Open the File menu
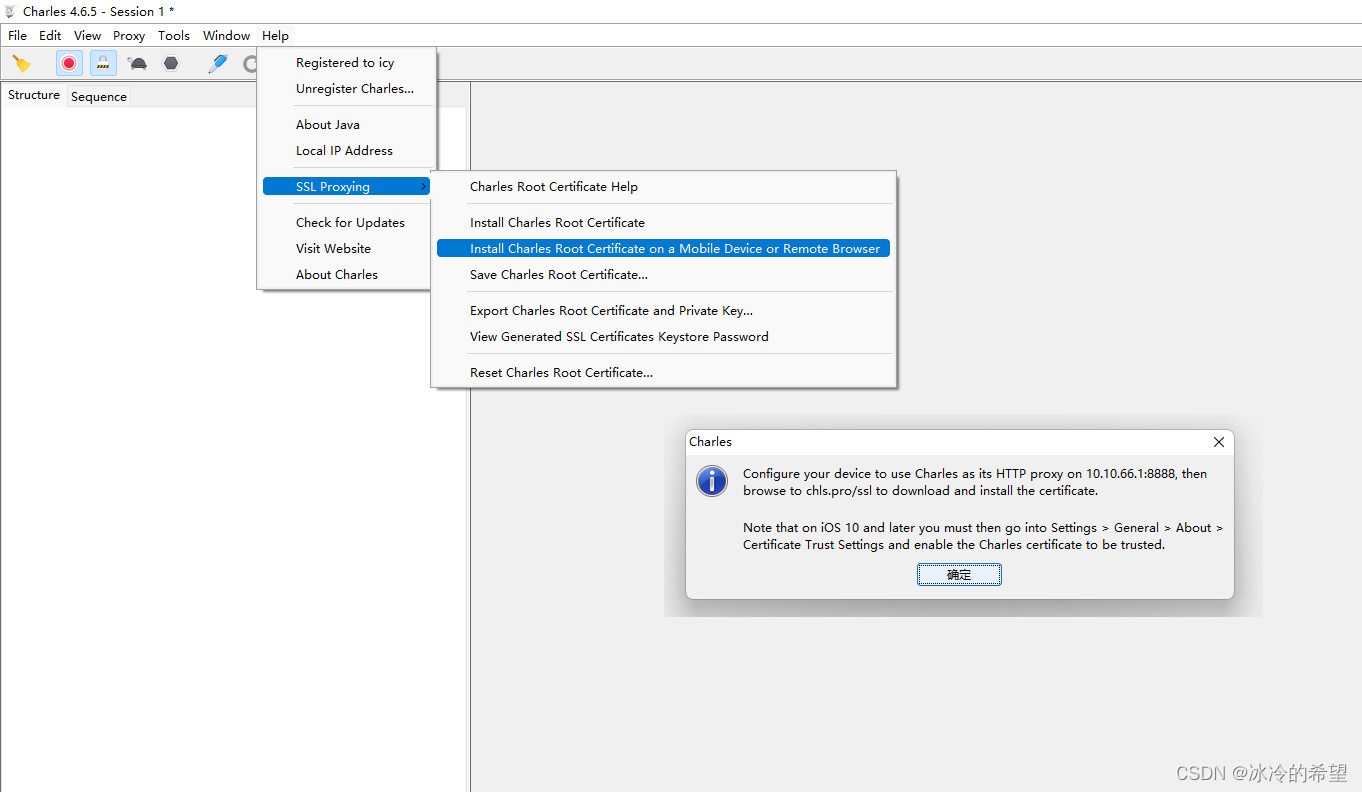The height and width of the screenshot is (792, 1362). coord(17,35)
